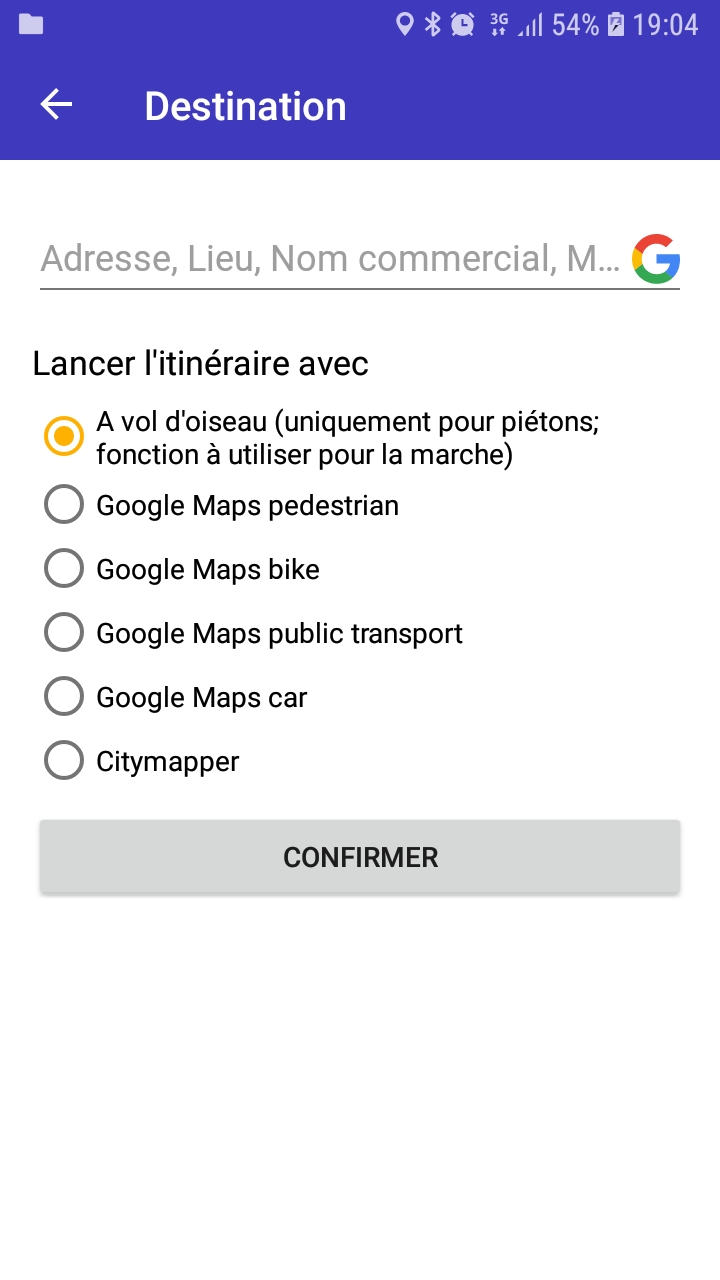The height and width of the screenshot is (1280, 720).
Task: Tap the Google logo icon
Action: point(656,259)
